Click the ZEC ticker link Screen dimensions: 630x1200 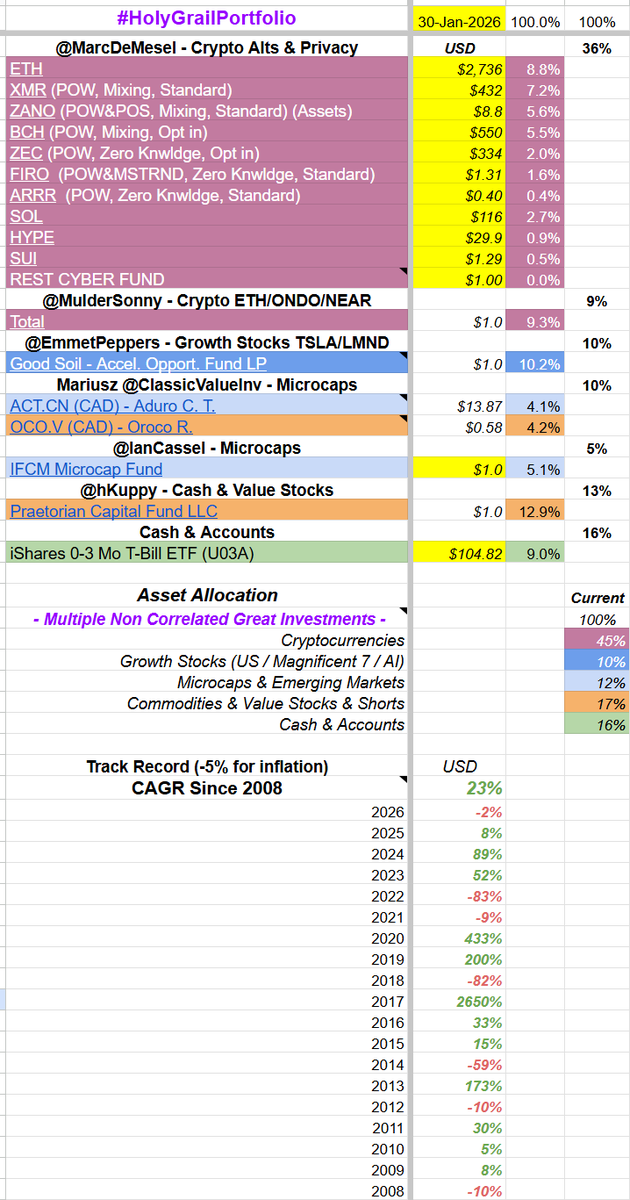click(x=25, y=152)
